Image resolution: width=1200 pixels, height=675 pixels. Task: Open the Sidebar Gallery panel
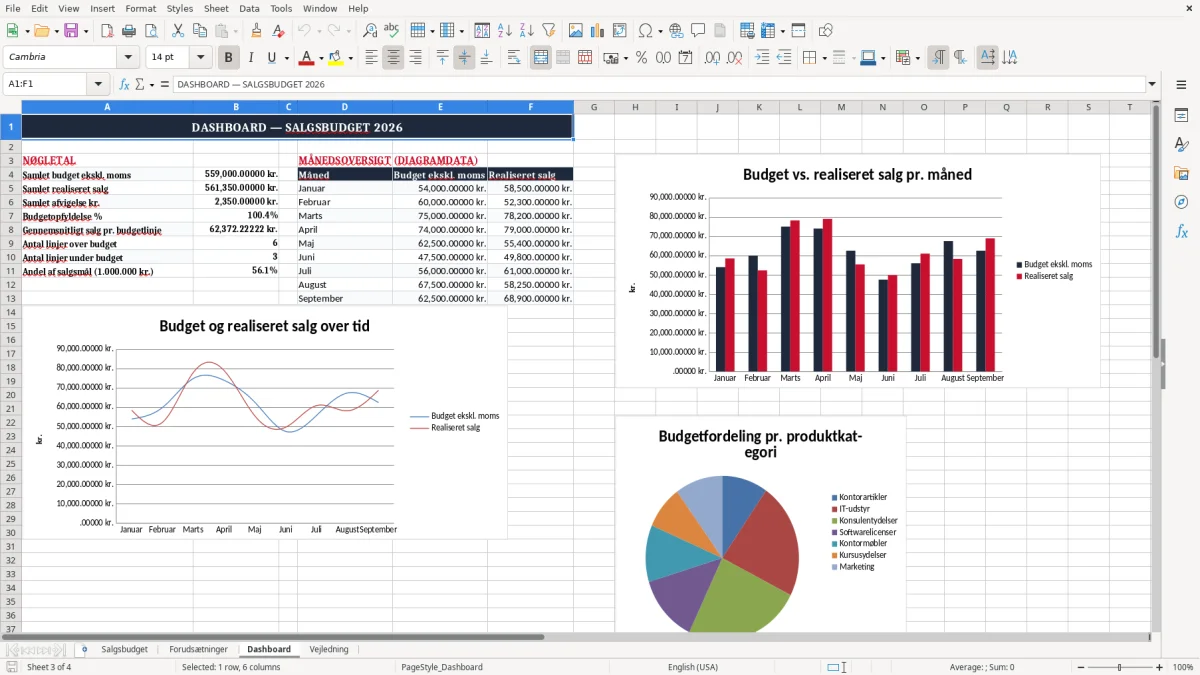[1181, 173]
